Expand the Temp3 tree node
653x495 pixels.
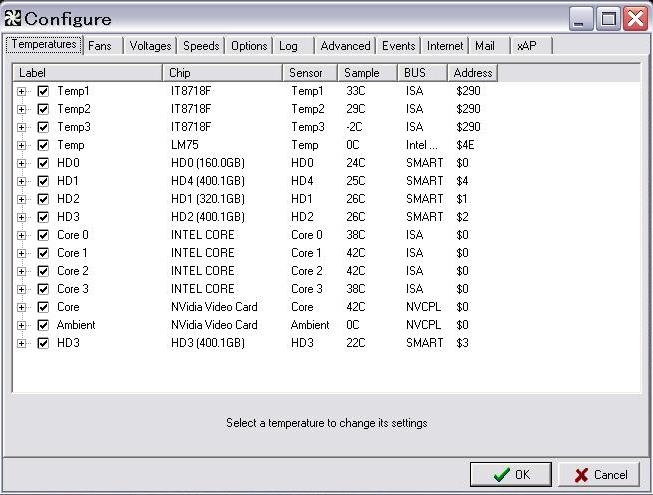click(x=21, y=127)
